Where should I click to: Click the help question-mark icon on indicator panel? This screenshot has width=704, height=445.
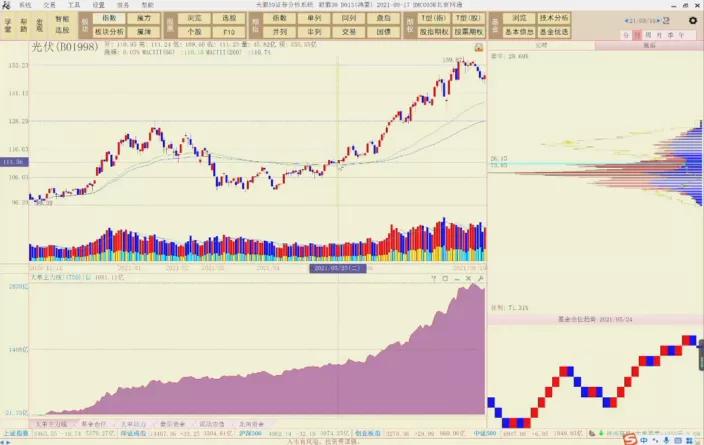pyautogui.click(x=434, y=278)
